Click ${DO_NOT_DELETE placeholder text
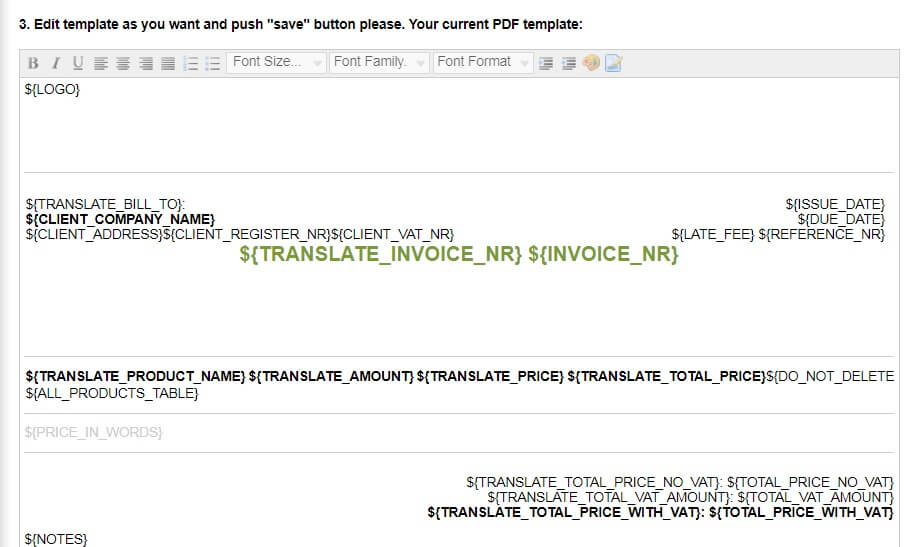Viewport: 920px width, 547px height. pos(830,376)
